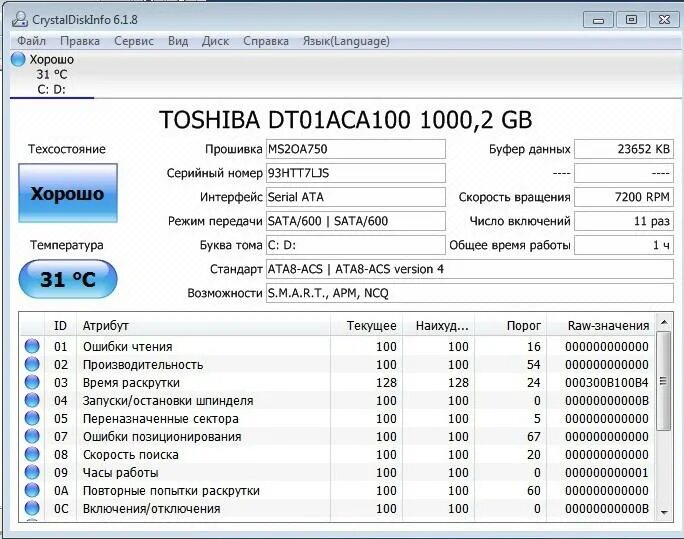Click status icon for Переназначенные сектора row
Screen dimensions: 684x539
(32, 418)
